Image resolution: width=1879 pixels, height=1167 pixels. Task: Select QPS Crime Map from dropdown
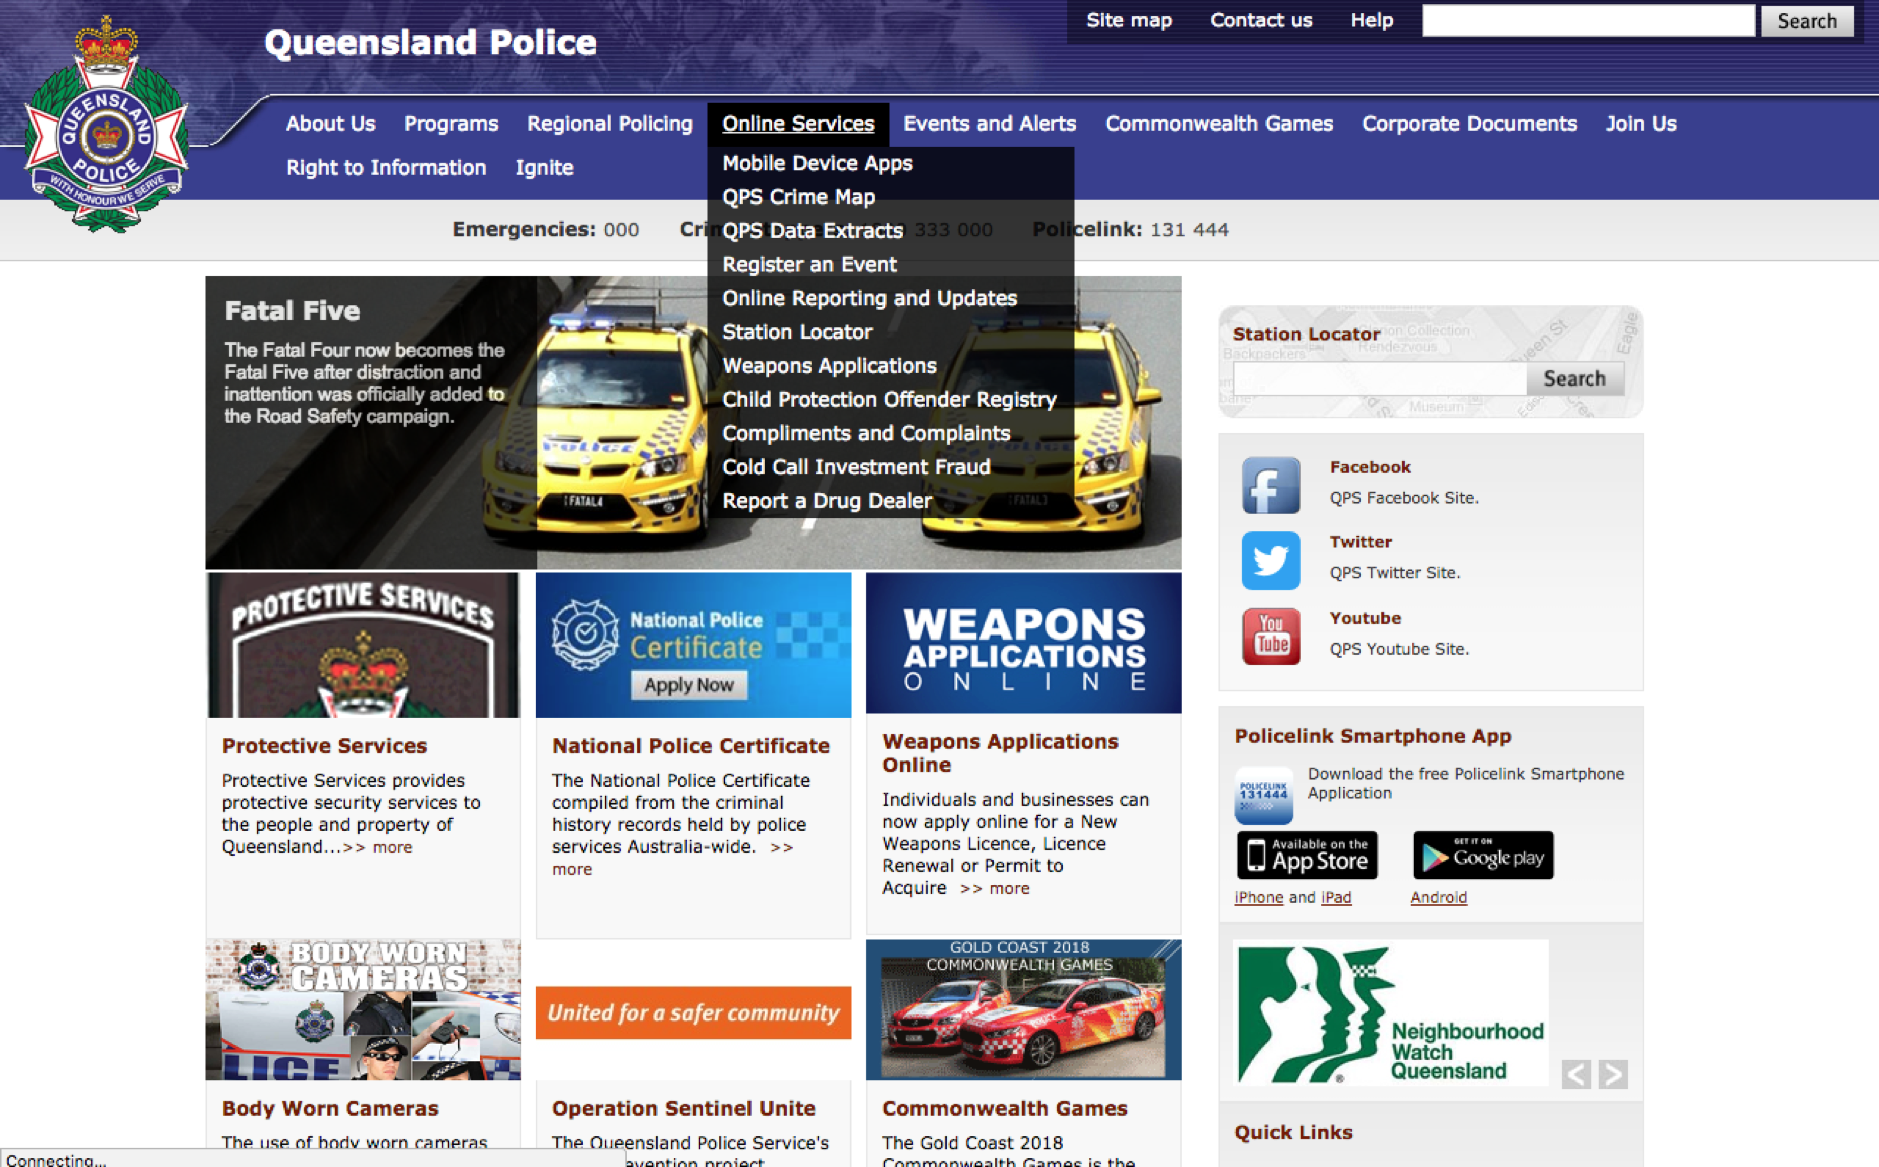click(x=799, y=197)
